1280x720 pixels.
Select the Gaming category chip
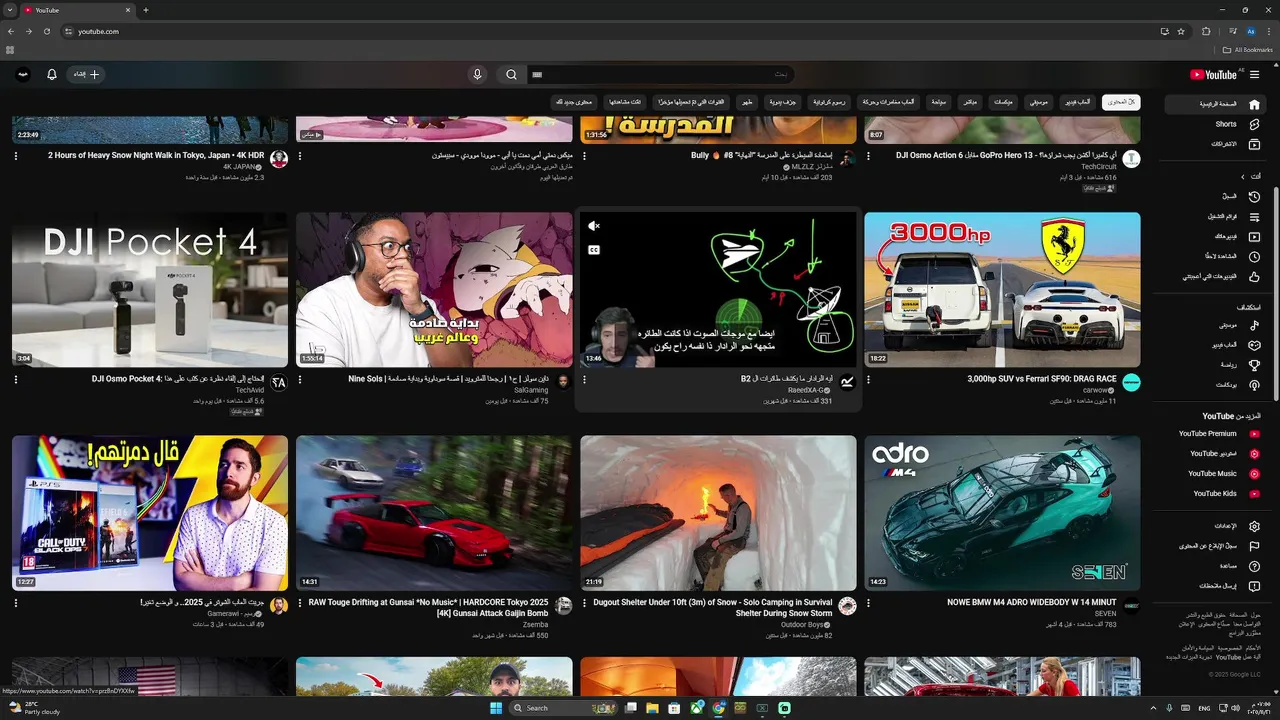pos(1077,102)
